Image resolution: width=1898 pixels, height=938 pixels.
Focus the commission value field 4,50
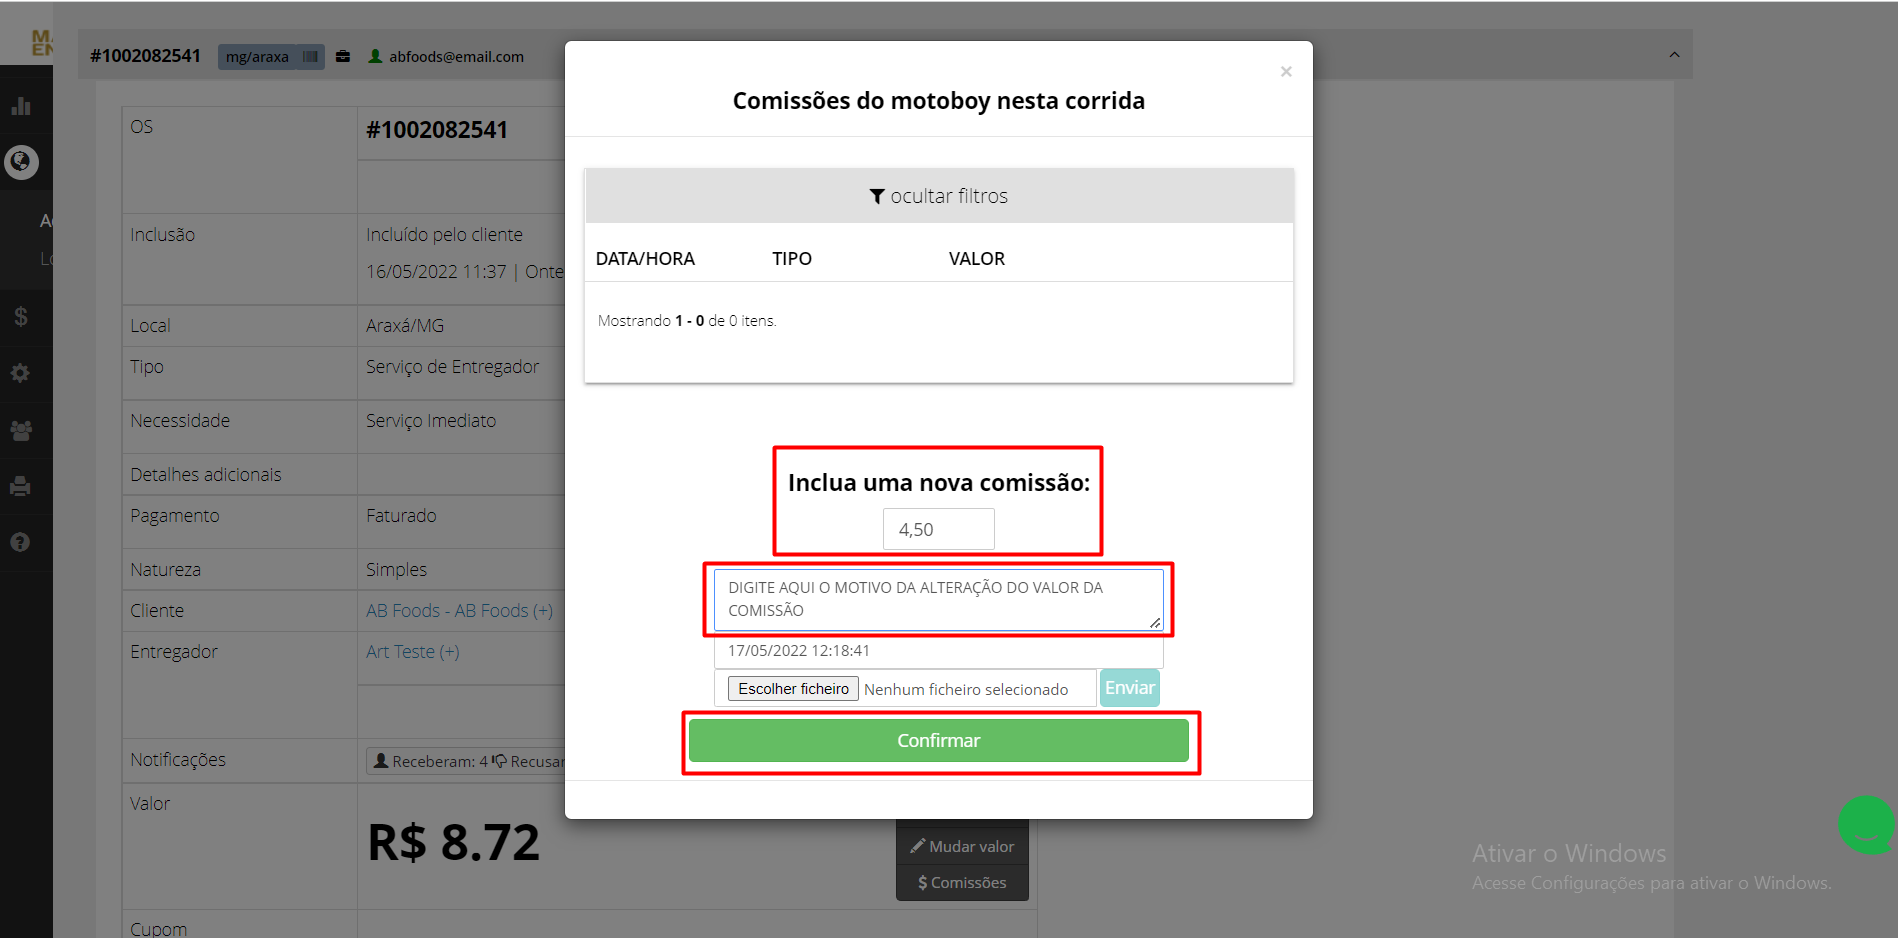coord(939,529)
